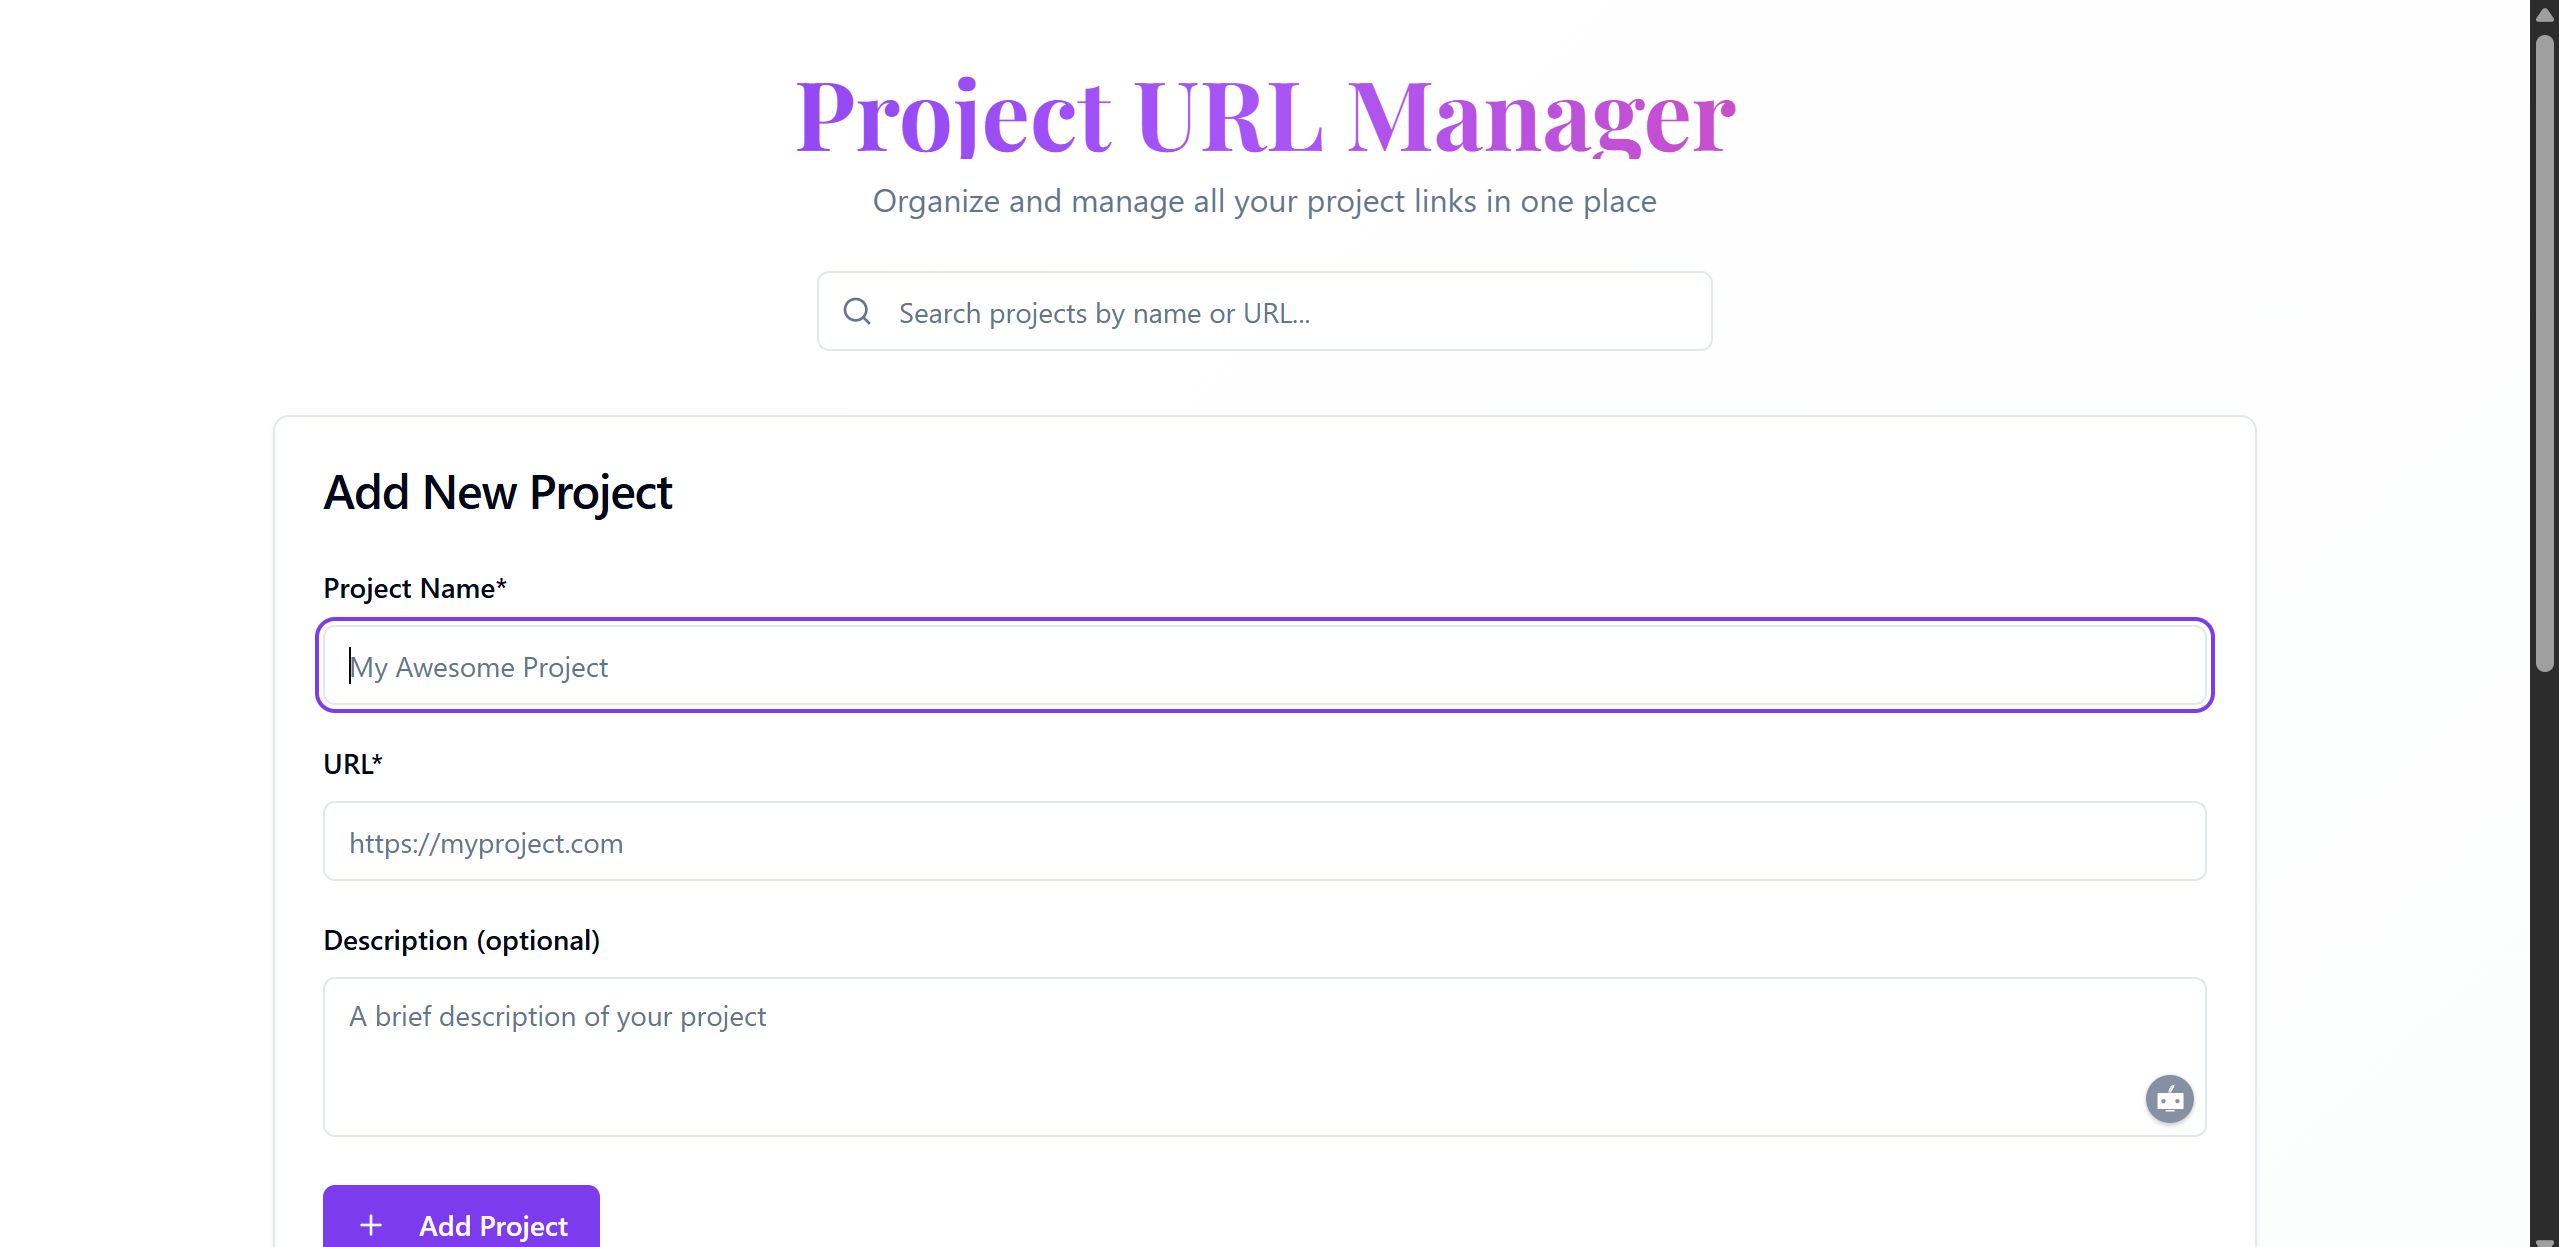Click the Project URL Manager title

[1265, 117]
